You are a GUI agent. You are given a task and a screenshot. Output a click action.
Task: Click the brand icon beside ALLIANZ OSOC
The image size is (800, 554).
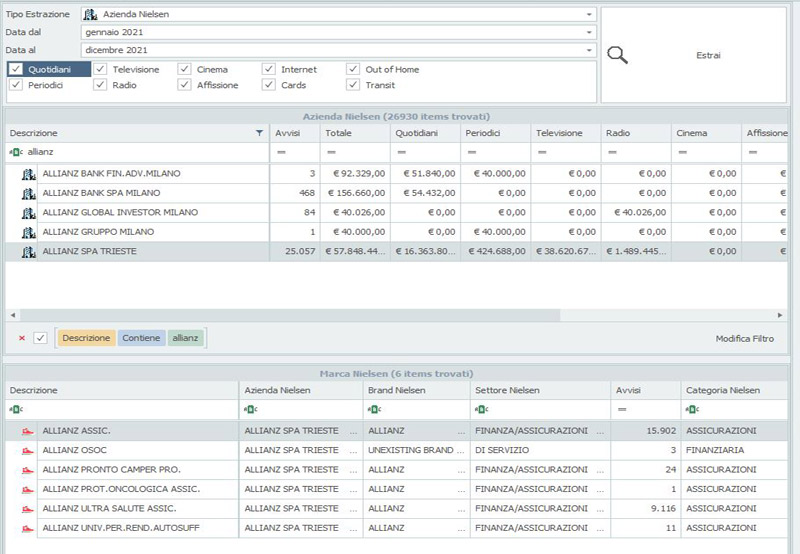click(26, 450)
